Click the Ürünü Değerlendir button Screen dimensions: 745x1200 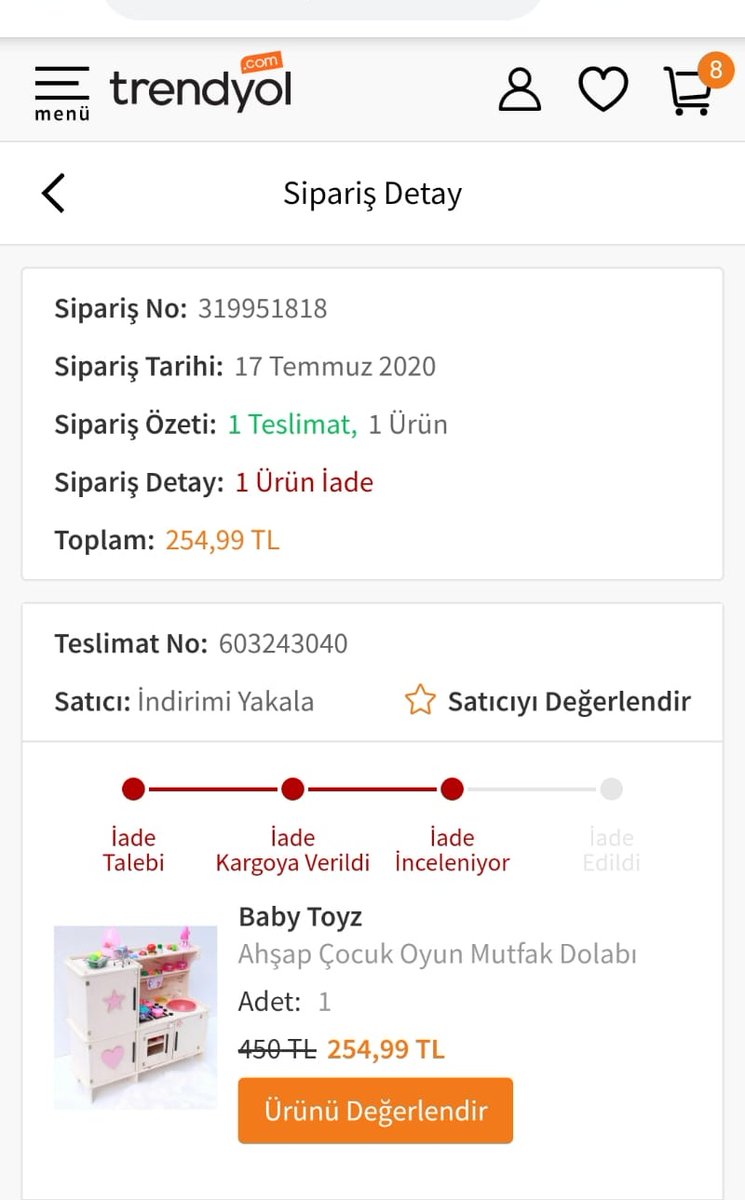375,1110
